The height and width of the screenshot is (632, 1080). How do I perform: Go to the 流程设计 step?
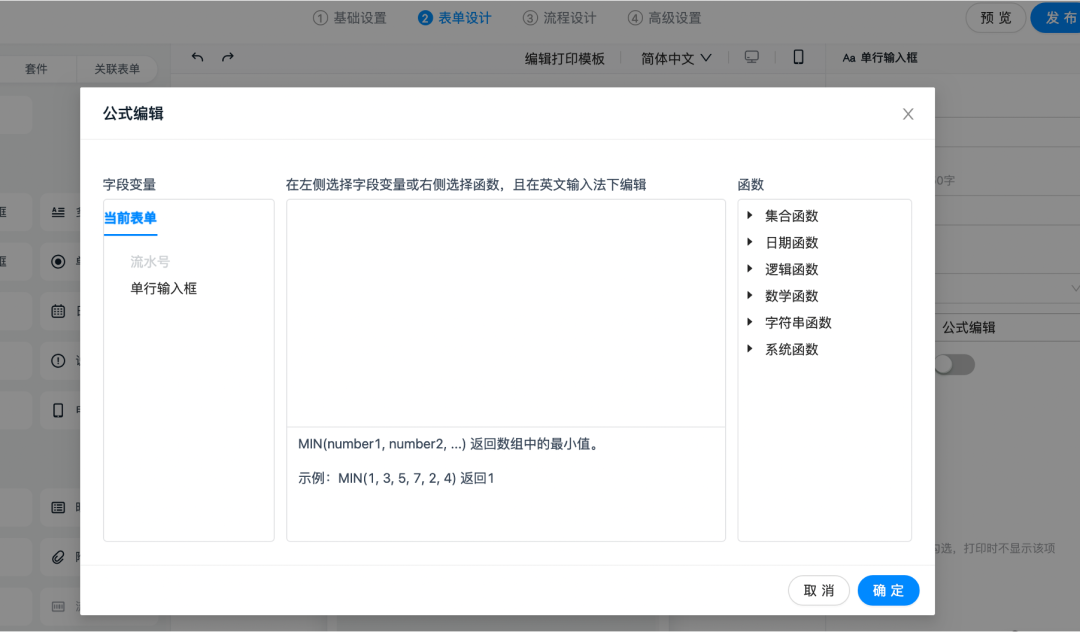pyautogui.click(x=559, y=18)
